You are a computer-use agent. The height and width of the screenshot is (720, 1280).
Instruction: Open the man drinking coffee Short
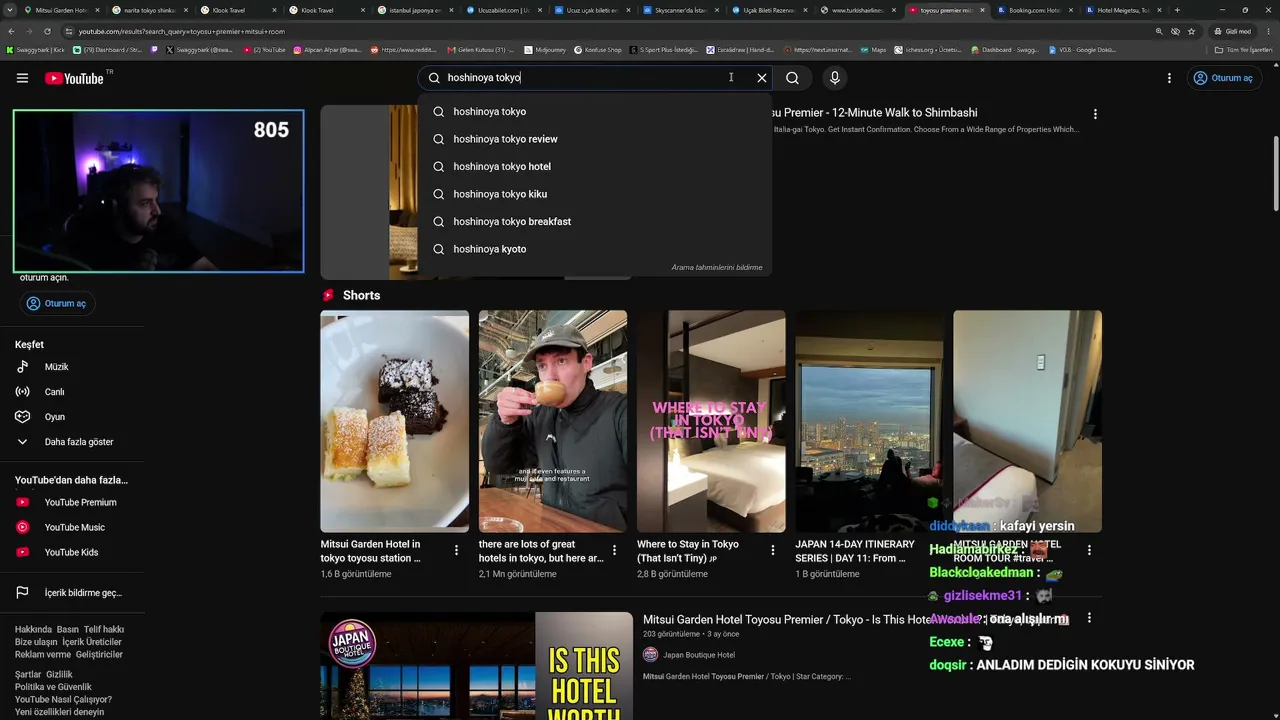pyautogui.click(x=553, y=421)
